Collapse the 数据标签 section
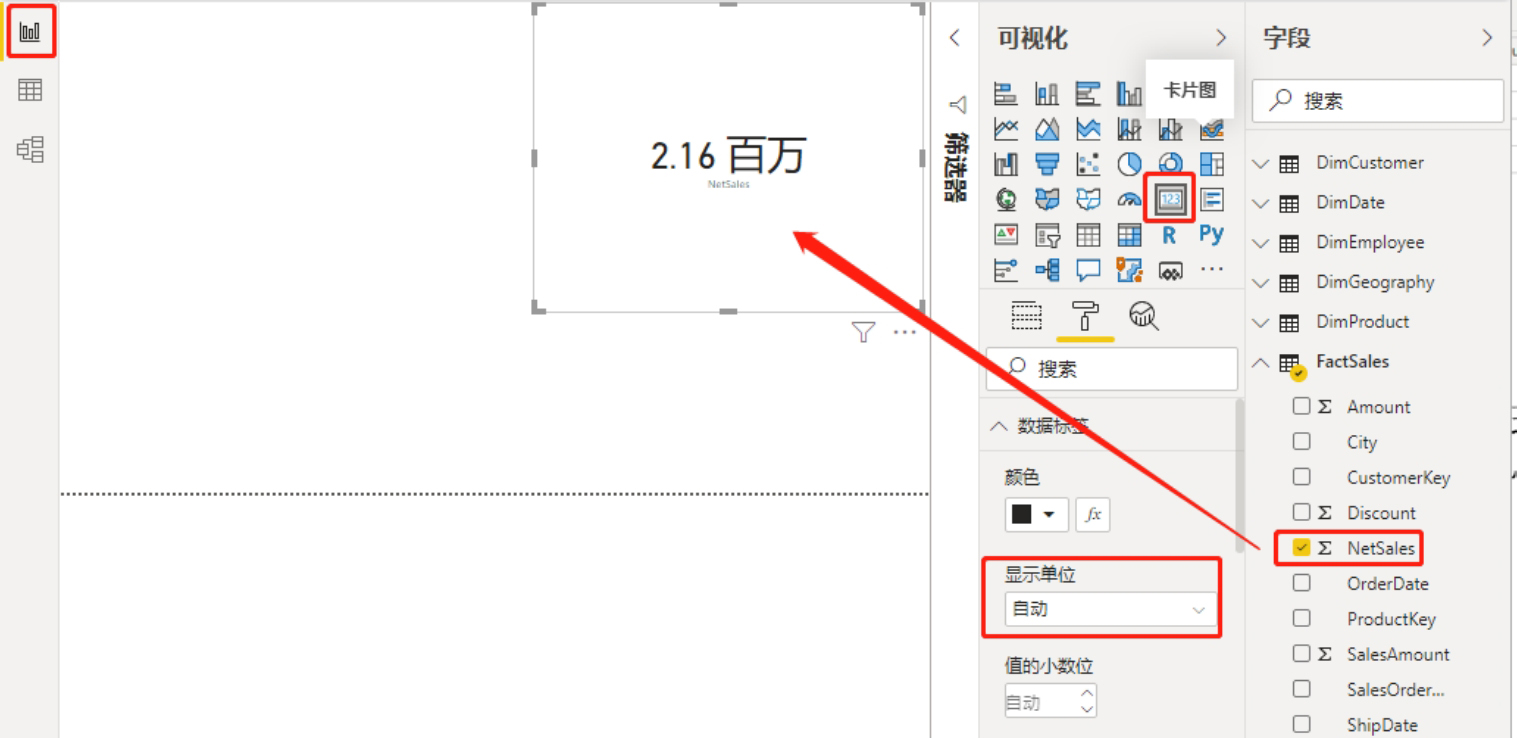 coord(998,426)
